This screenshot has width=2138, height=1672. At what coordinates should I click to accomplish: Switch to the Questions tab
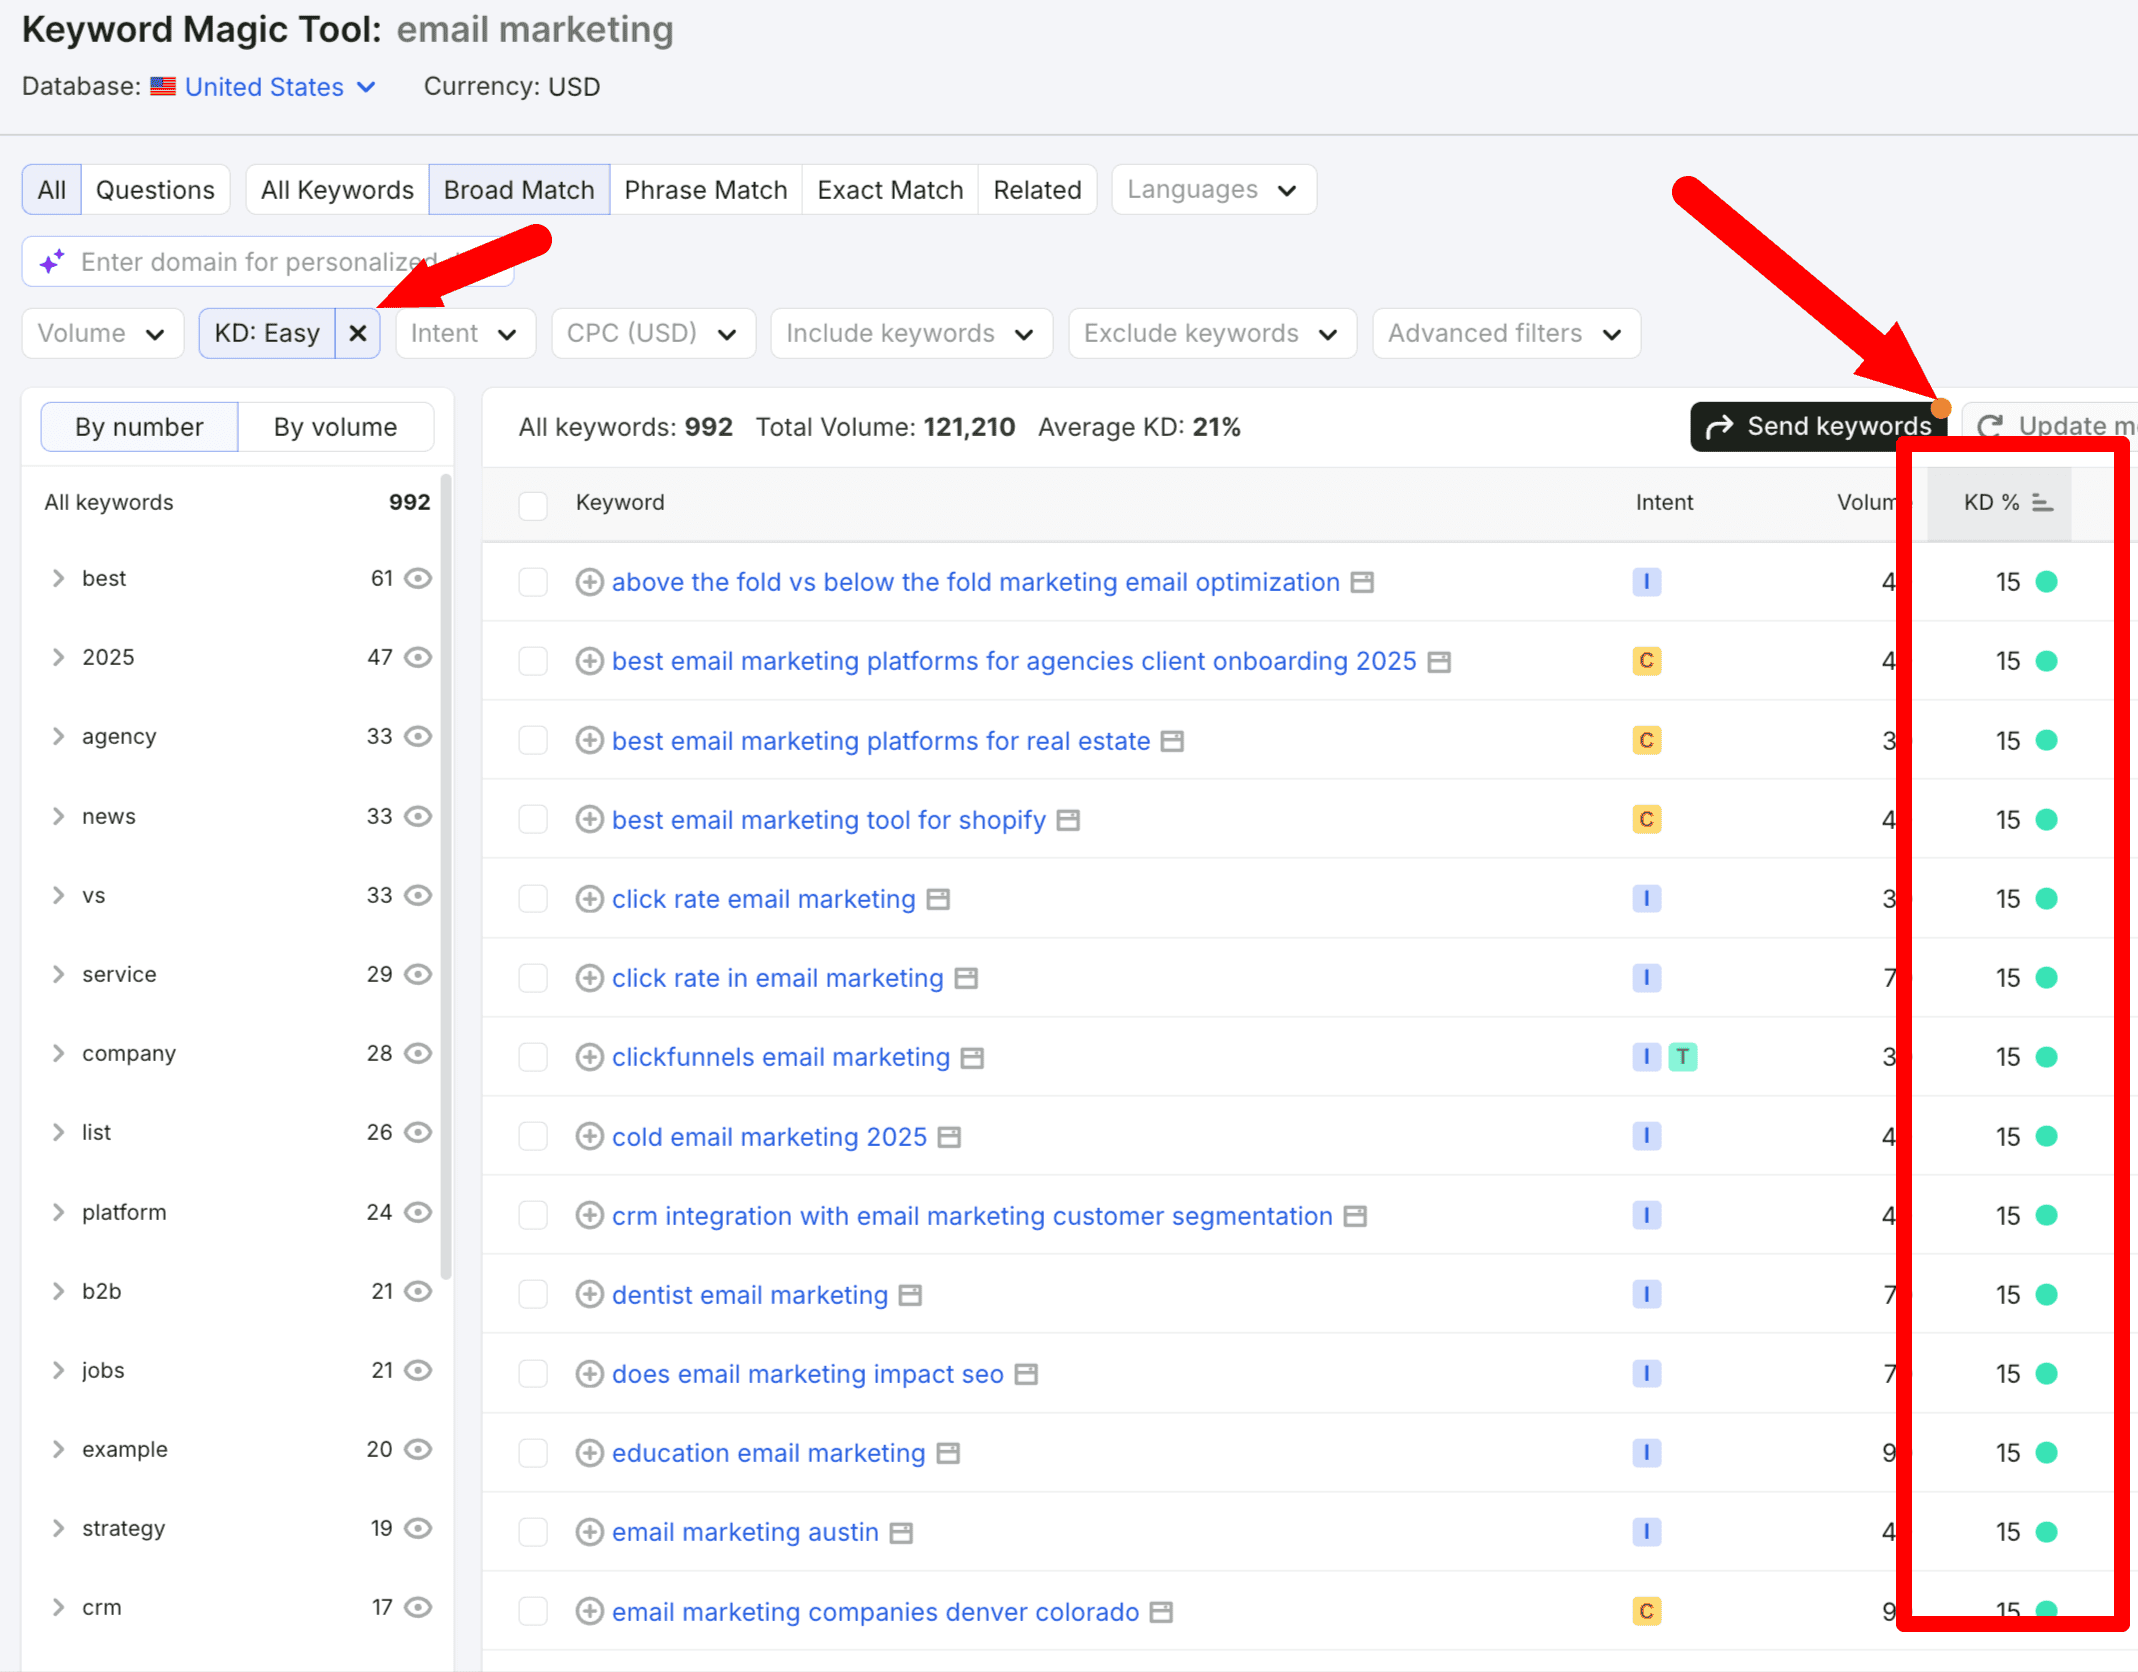pos(155,189)
